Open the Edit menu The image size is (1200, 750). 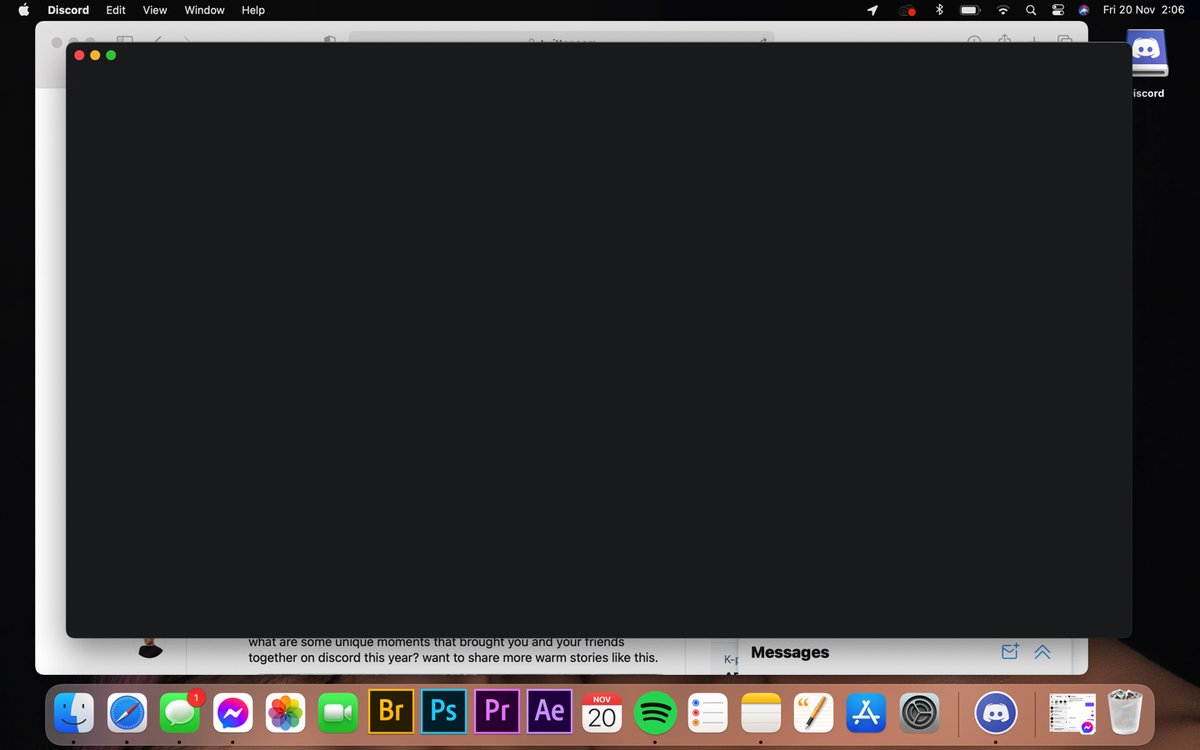(x=116, y=10)
